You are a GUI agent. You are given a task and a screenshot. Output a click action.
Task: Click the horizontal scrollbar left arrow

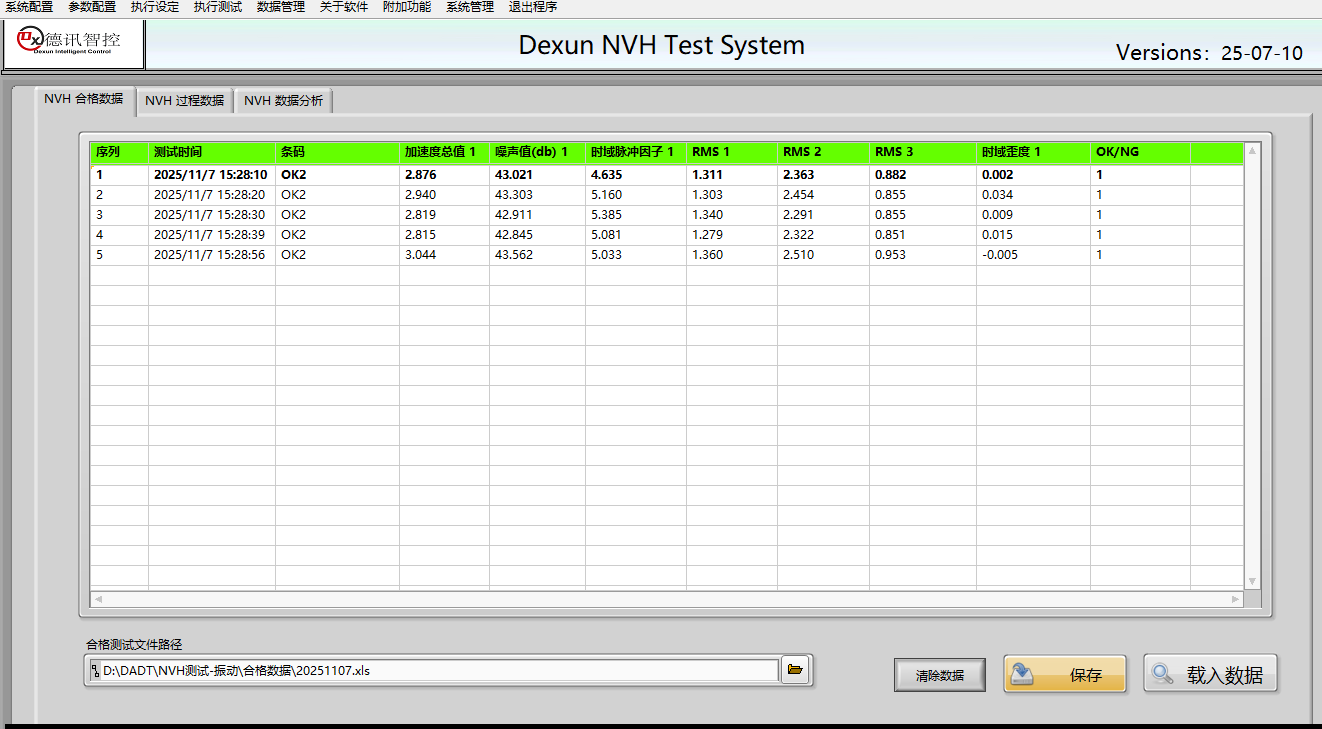pos(98,599)
